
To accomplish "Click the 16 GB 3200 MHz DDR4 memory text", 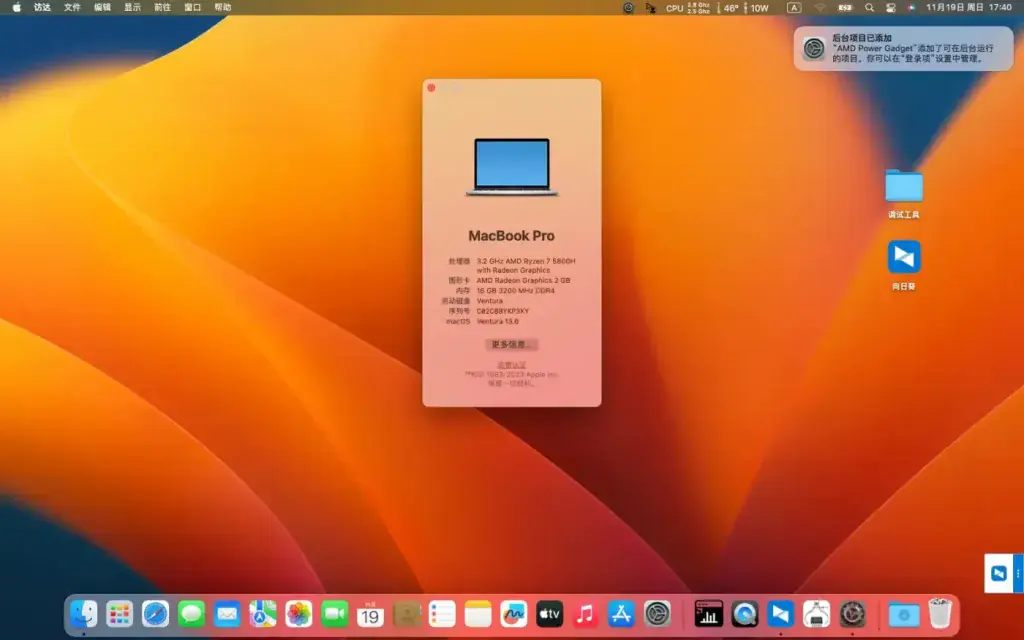I will 515,291.
